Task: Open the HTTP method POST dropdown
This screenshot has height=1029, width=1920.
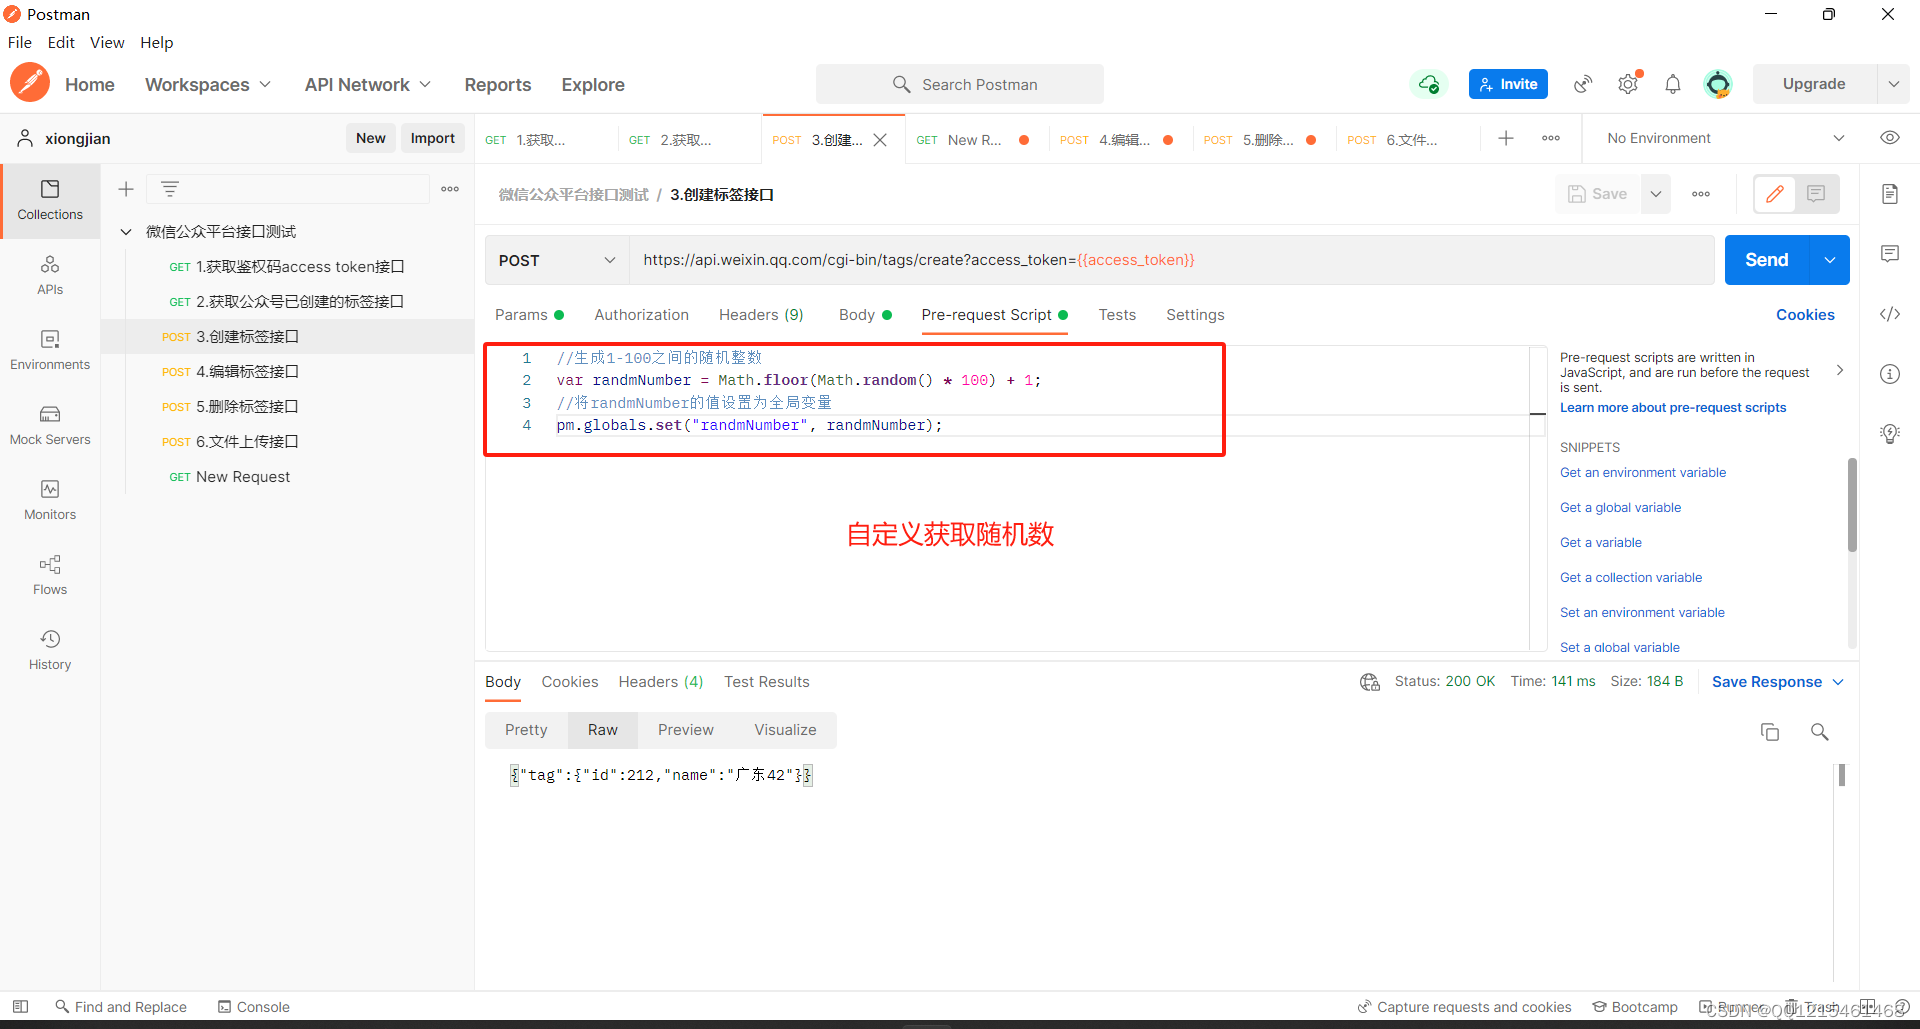Action: click(557, 260)
